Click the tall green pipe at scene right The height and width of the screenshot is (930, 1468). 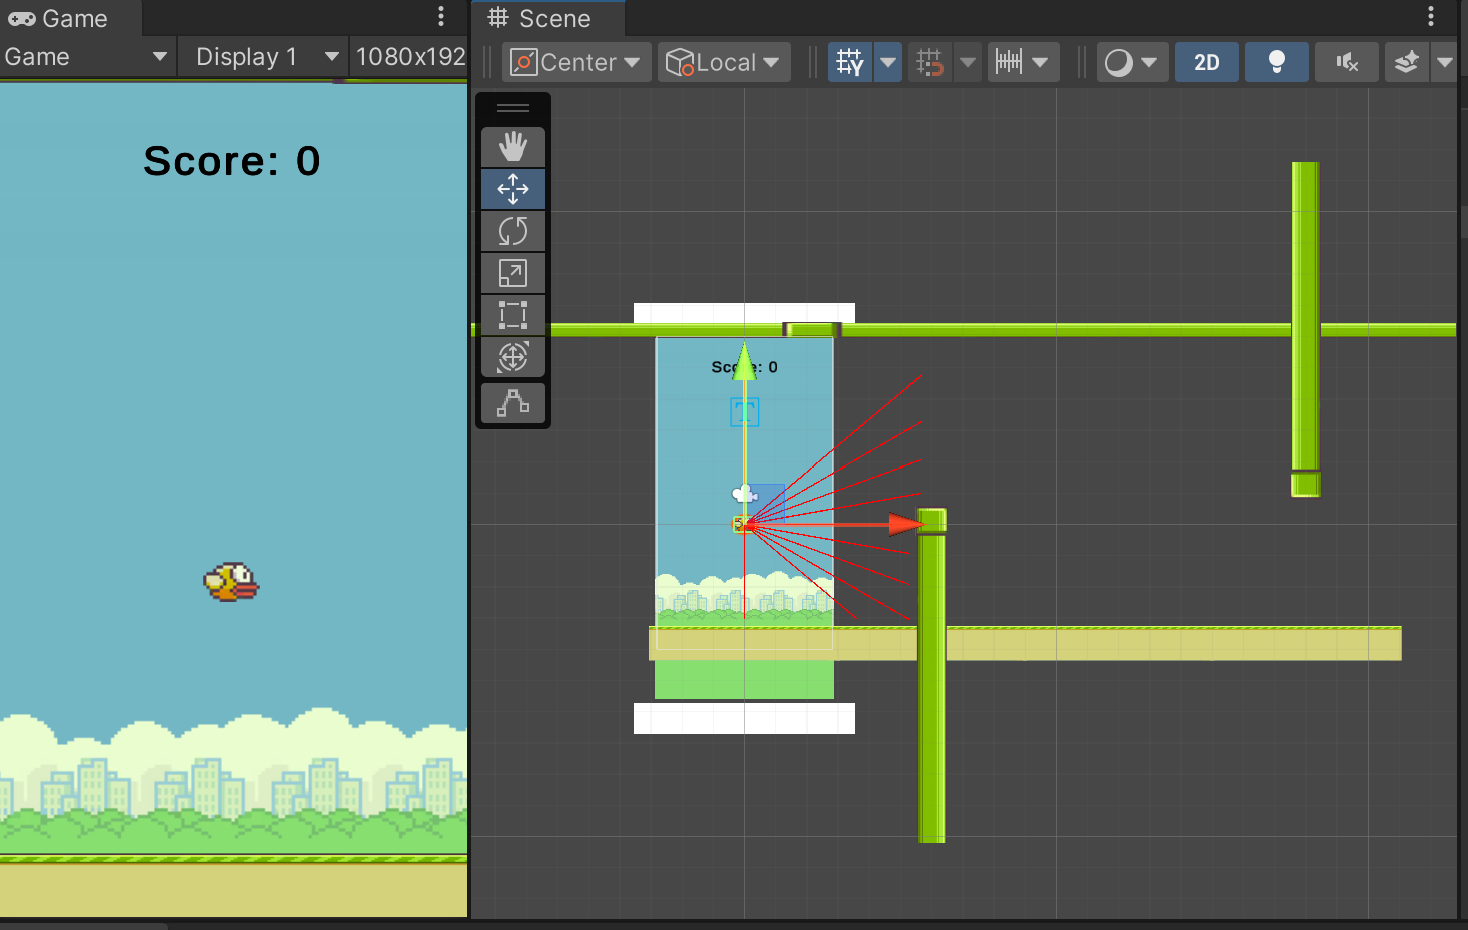point(1305,329)
